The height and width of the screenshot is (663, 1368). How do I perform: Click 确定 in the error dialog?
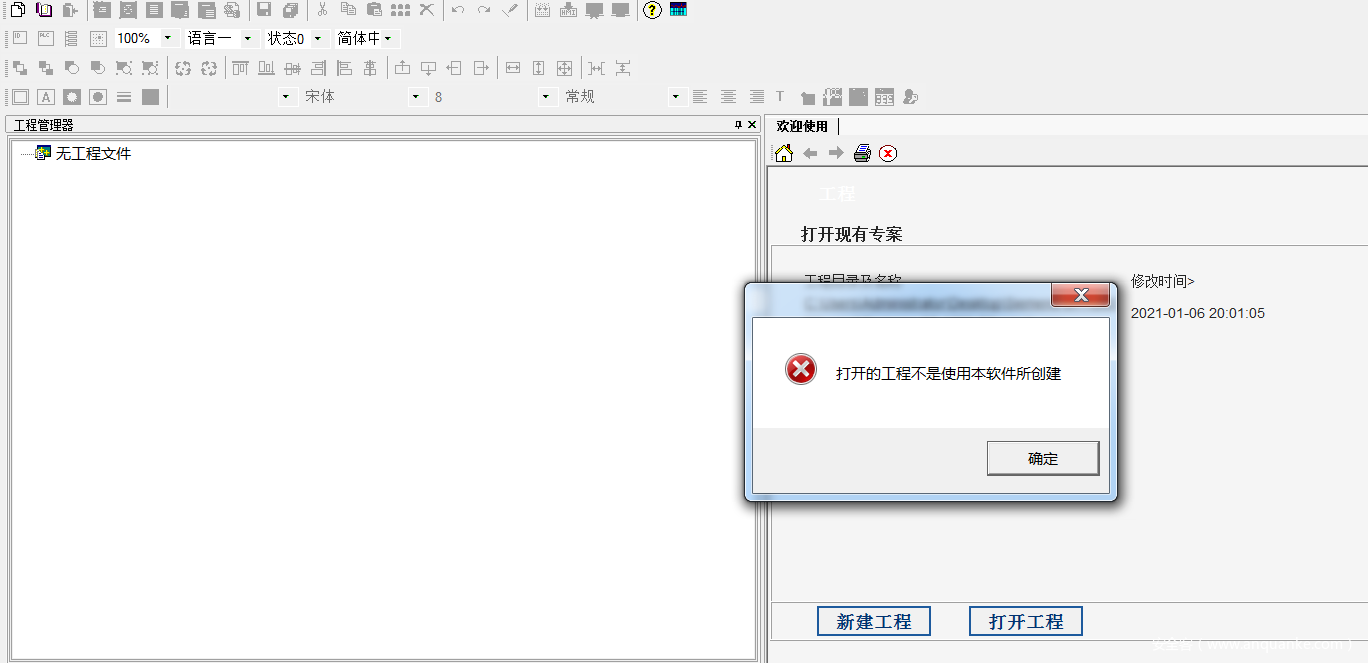coord(1043,458)
